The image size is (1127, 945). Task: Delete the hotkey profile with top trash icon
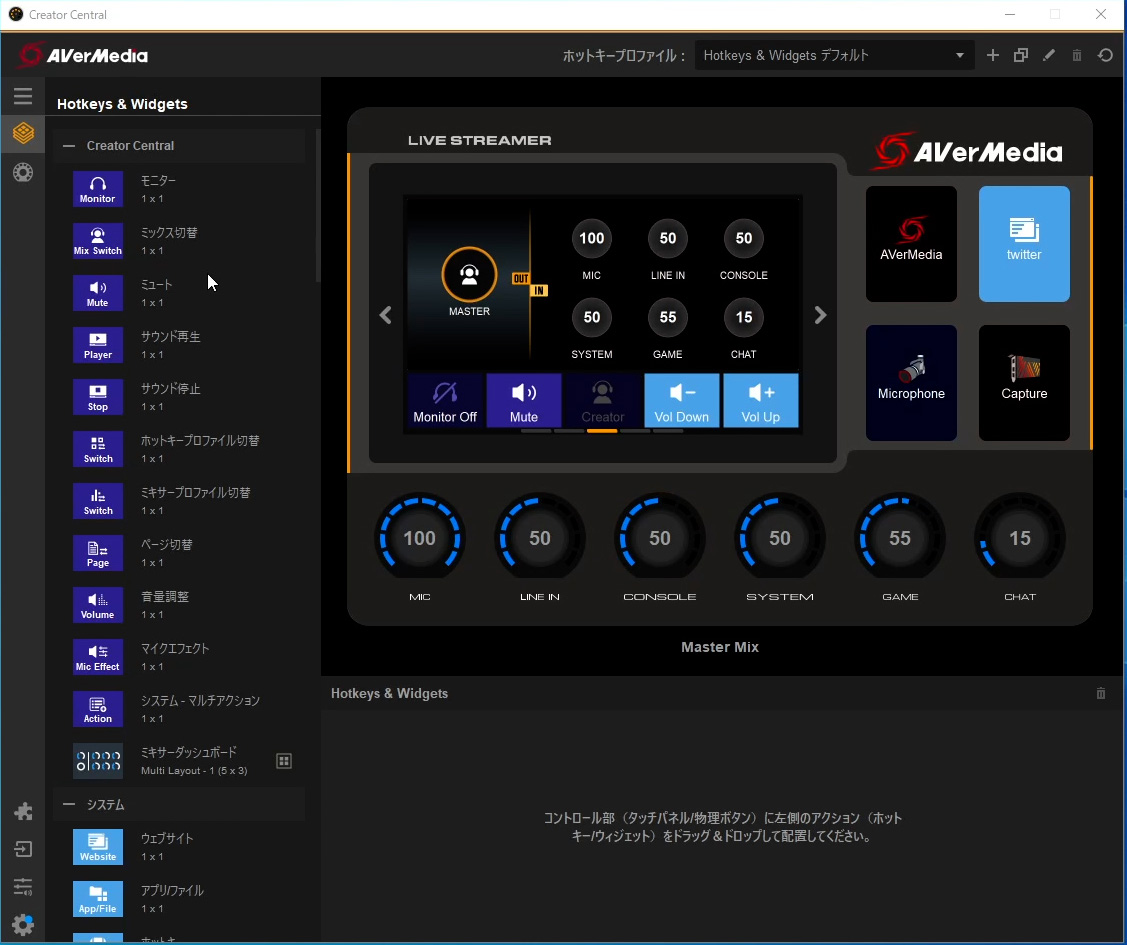[x=1077, y=55]
